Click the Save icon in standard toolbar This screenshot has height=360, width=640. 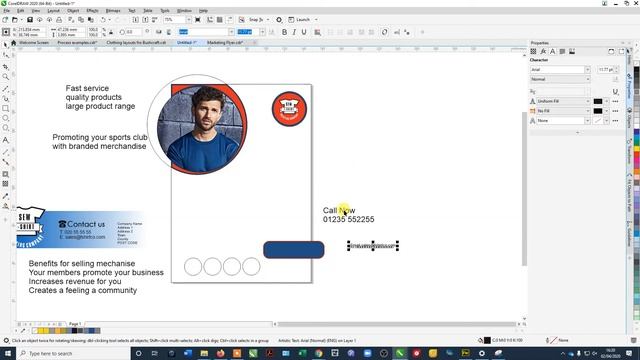30,20
